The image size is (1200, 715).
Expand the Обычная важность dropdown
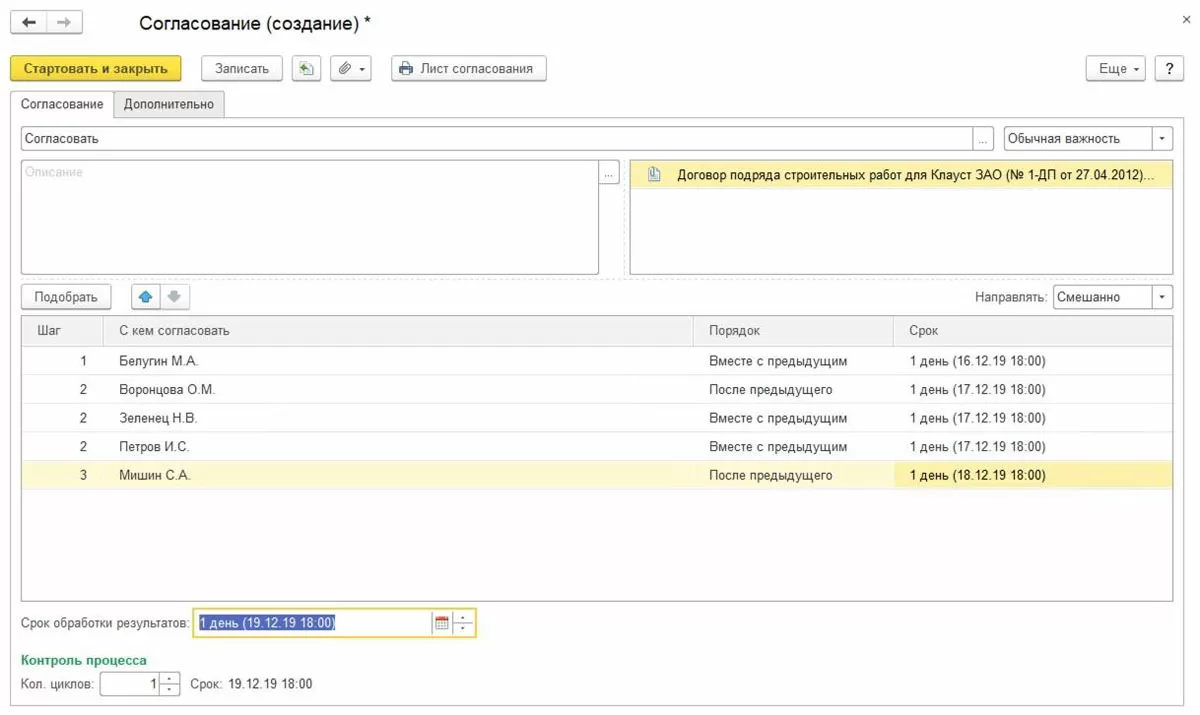pyautogui.click(x=1162, y=139)
